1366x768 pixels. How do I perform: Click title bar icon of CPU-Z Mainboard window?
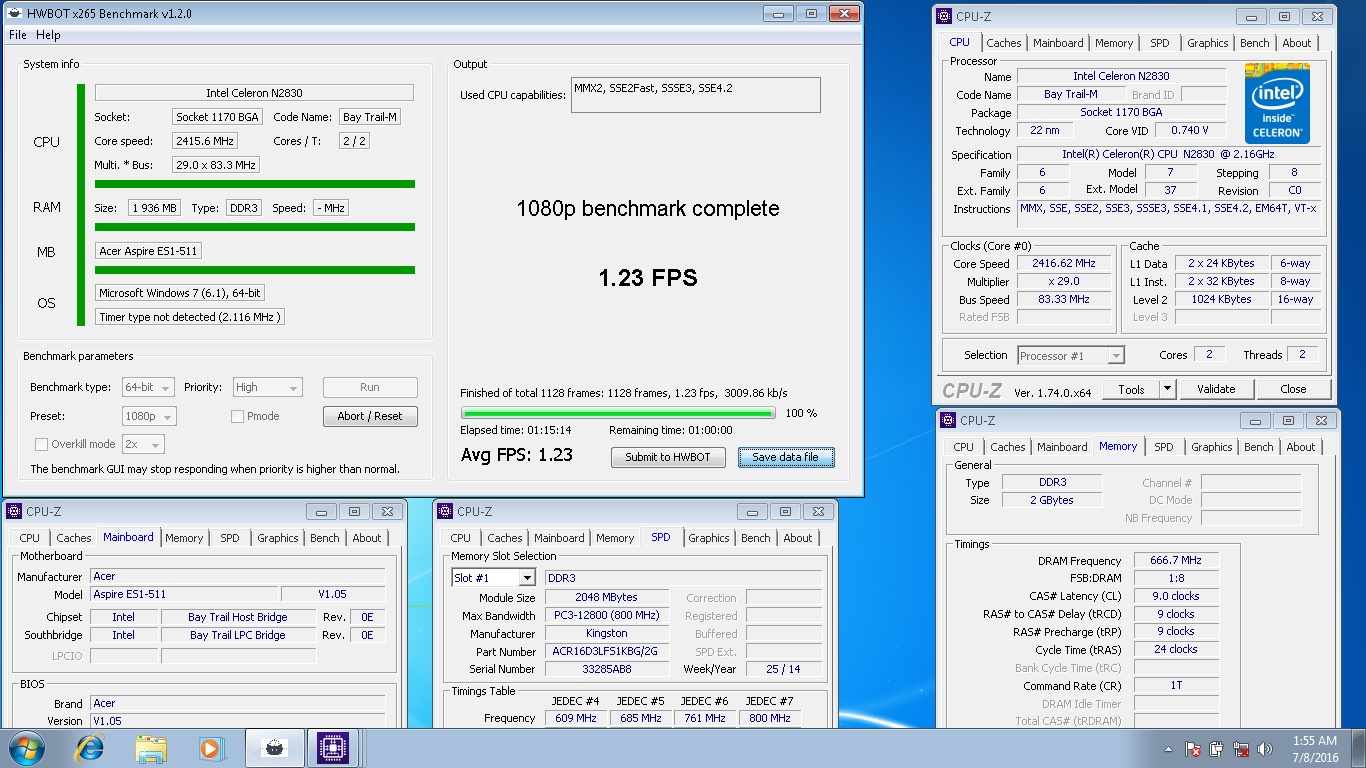pos(14,511)
